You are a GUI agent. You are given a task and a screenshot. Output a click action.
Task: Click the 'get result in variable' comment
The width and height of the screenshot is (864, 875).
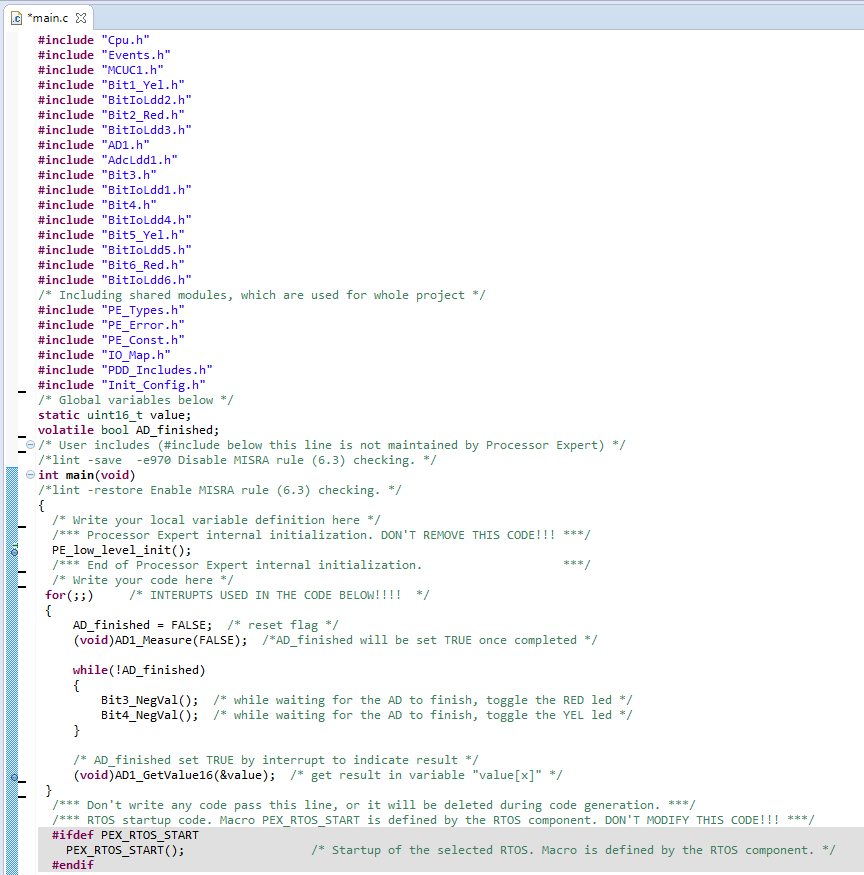426,776
